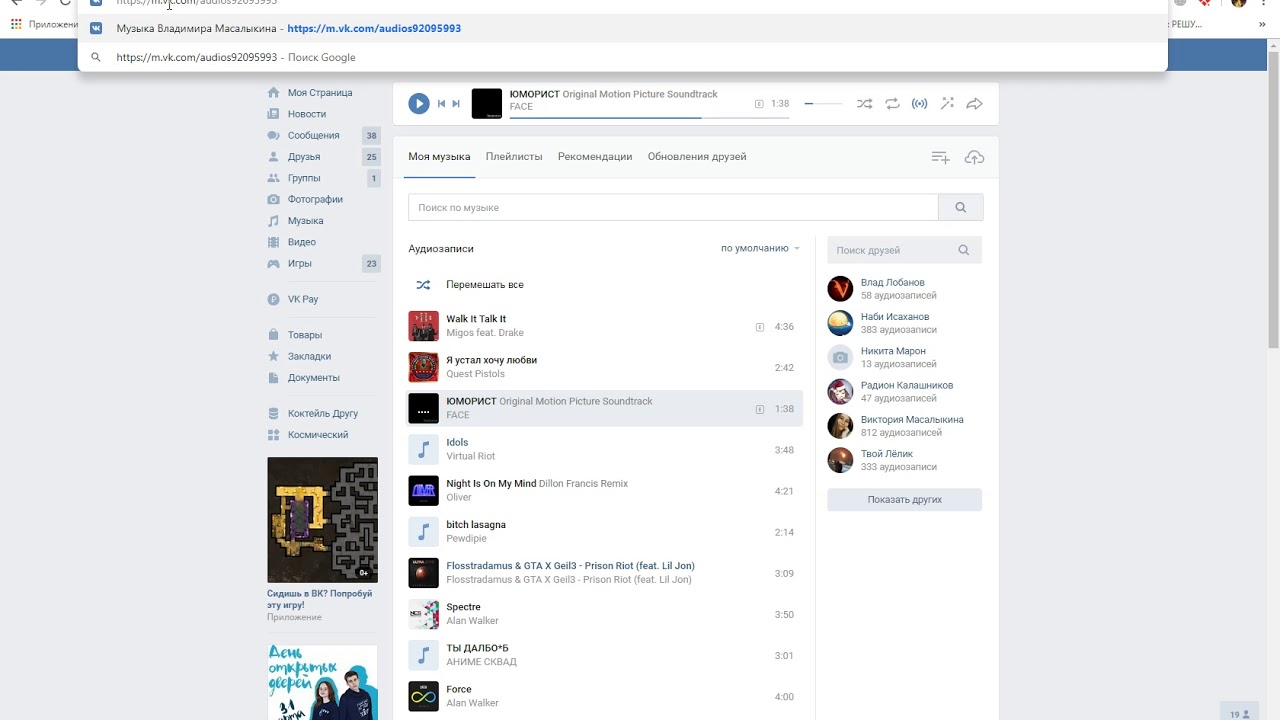Open Документы icon in sidebar
The width and height of the screenshot is (1280, 720).
pos(273,378)
